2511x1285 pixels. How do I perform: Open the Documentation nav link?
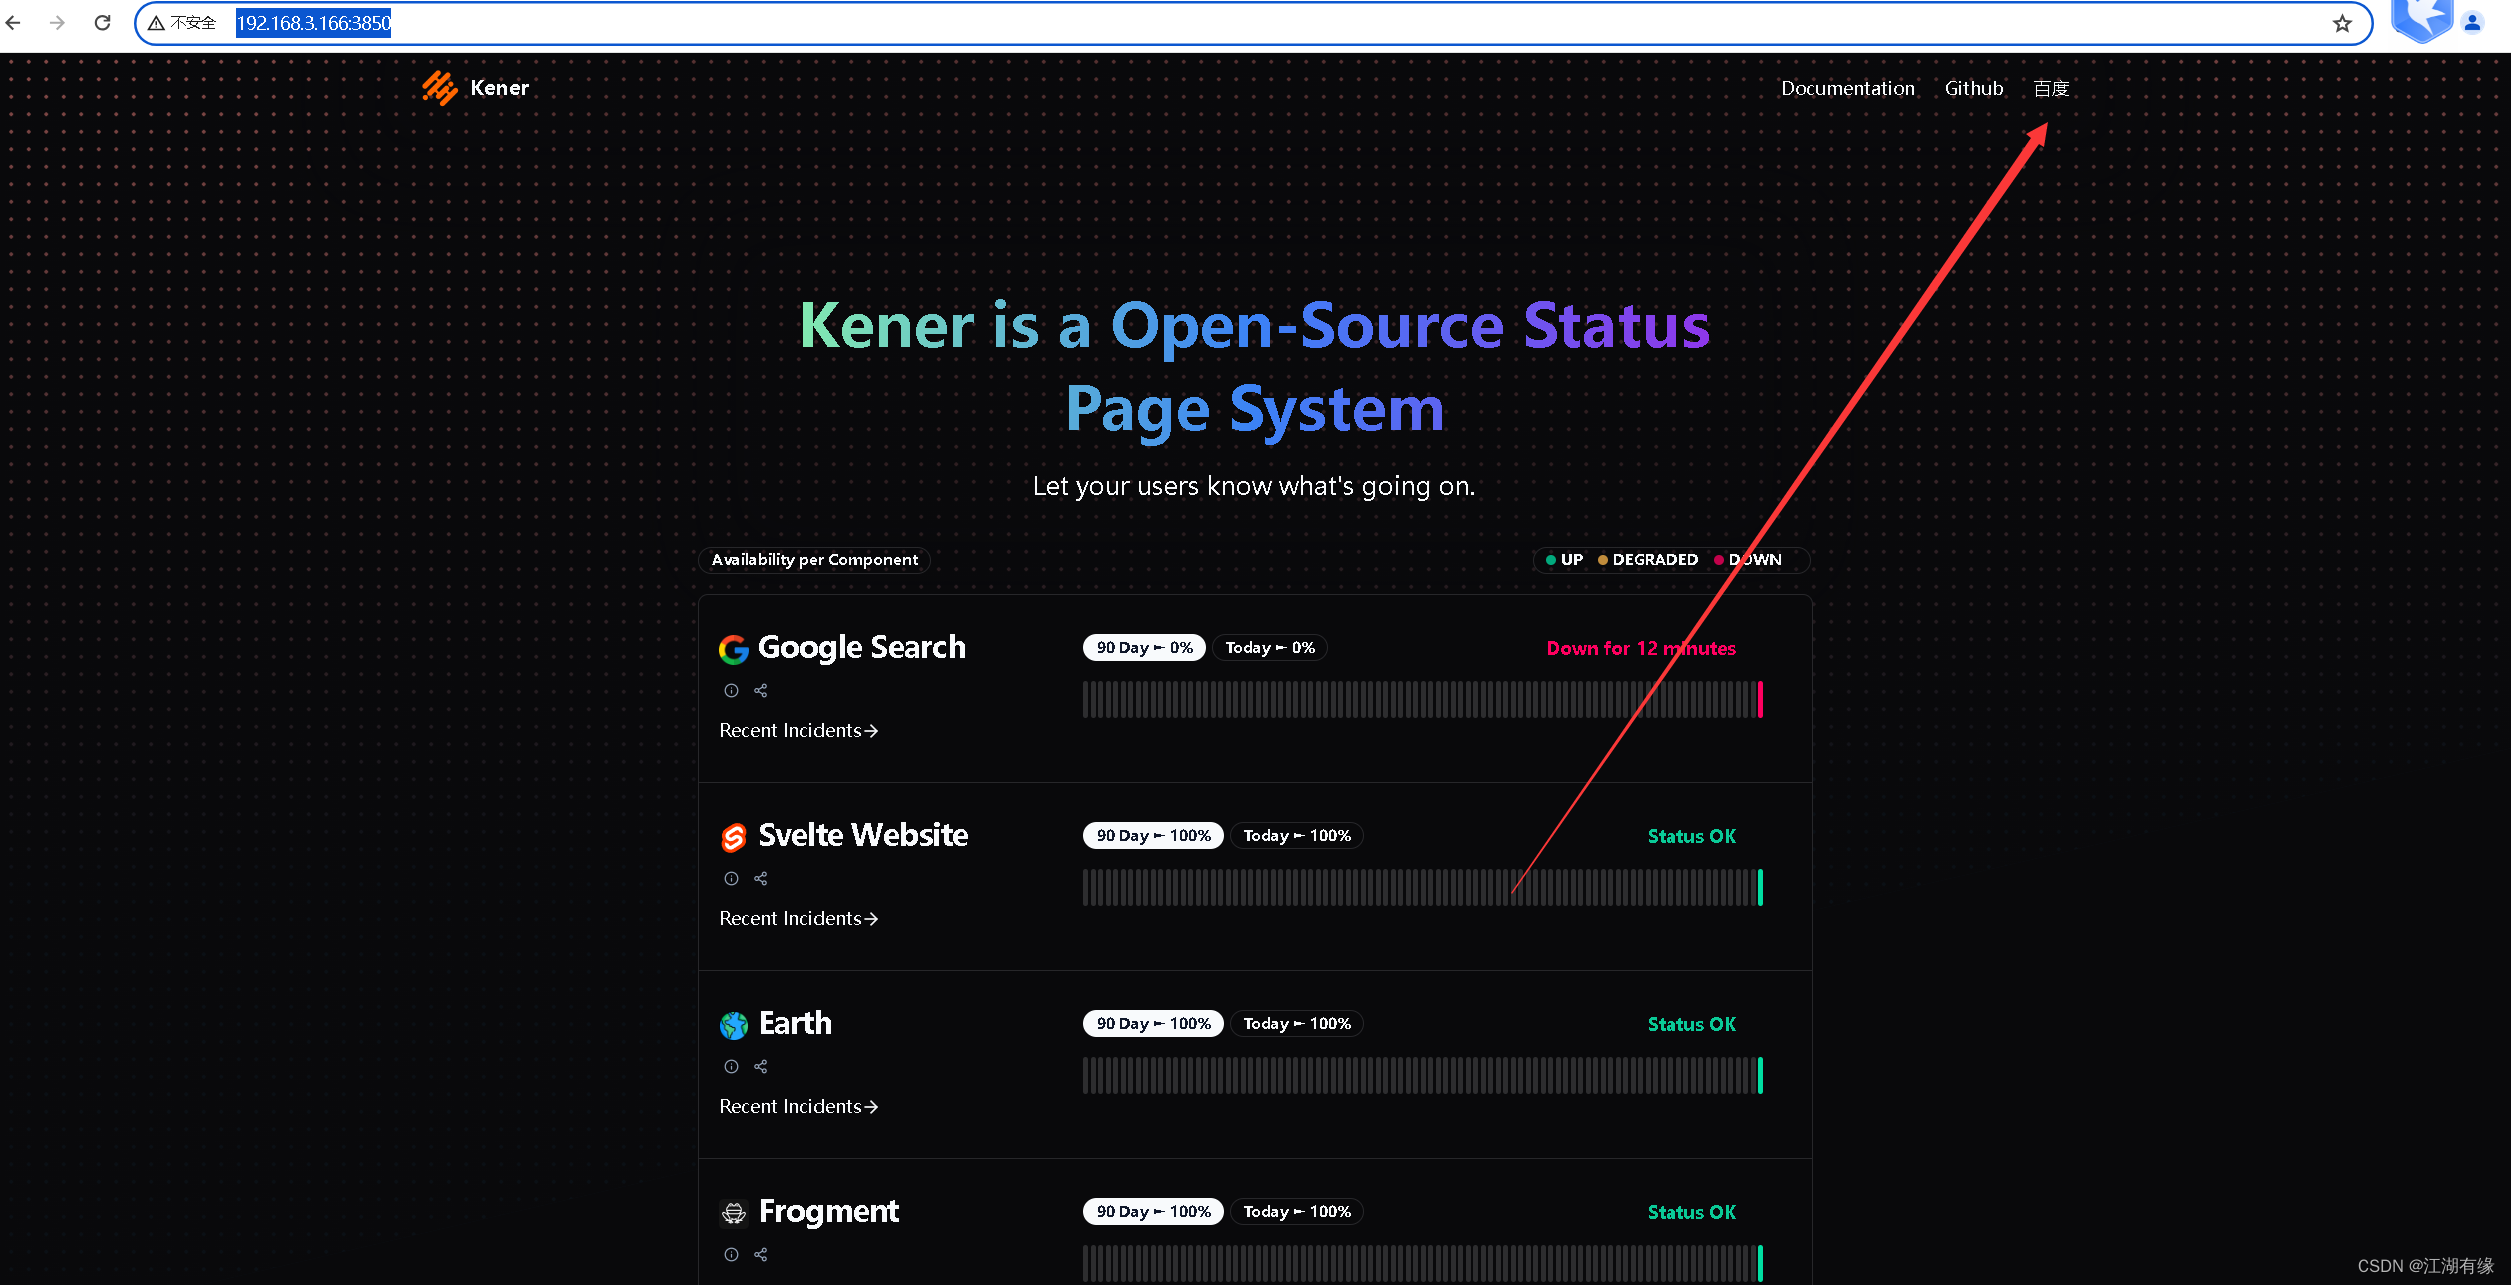[x=1847, y=89]
